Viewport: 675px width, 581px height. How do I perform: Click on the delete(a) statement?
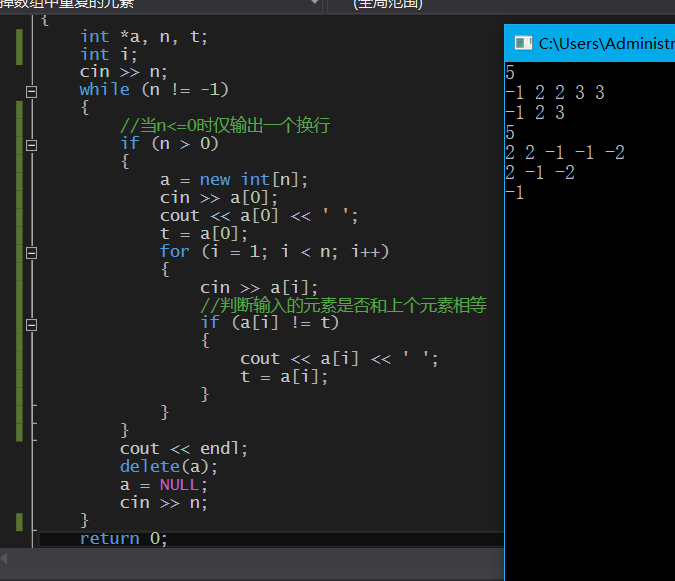point(168,467)
